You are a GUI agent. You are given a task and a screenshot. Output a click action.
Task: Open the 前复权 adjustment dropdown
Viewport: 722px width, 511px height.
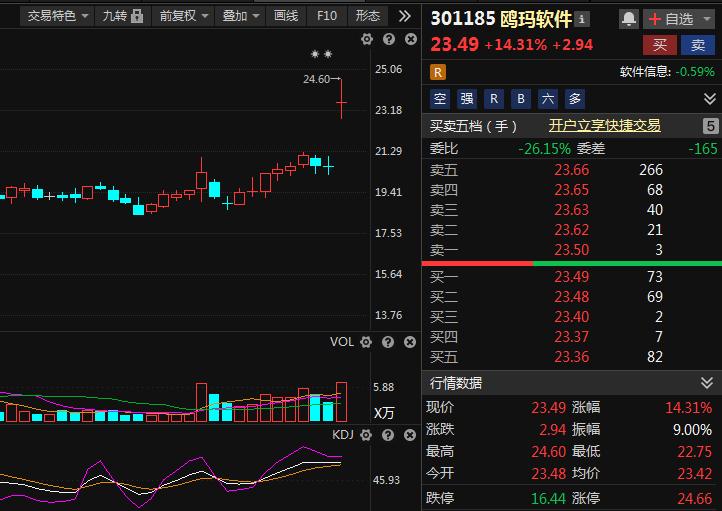coord(183,17)
